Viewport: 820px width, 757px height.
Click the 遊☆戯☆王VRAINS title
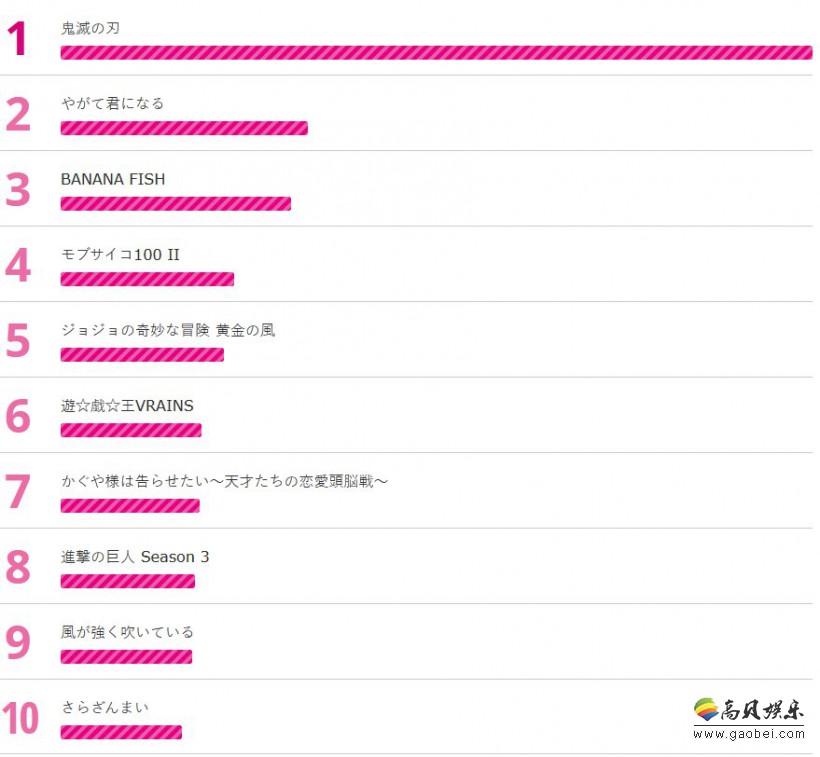pyautogui.click(x=127, y=406)
